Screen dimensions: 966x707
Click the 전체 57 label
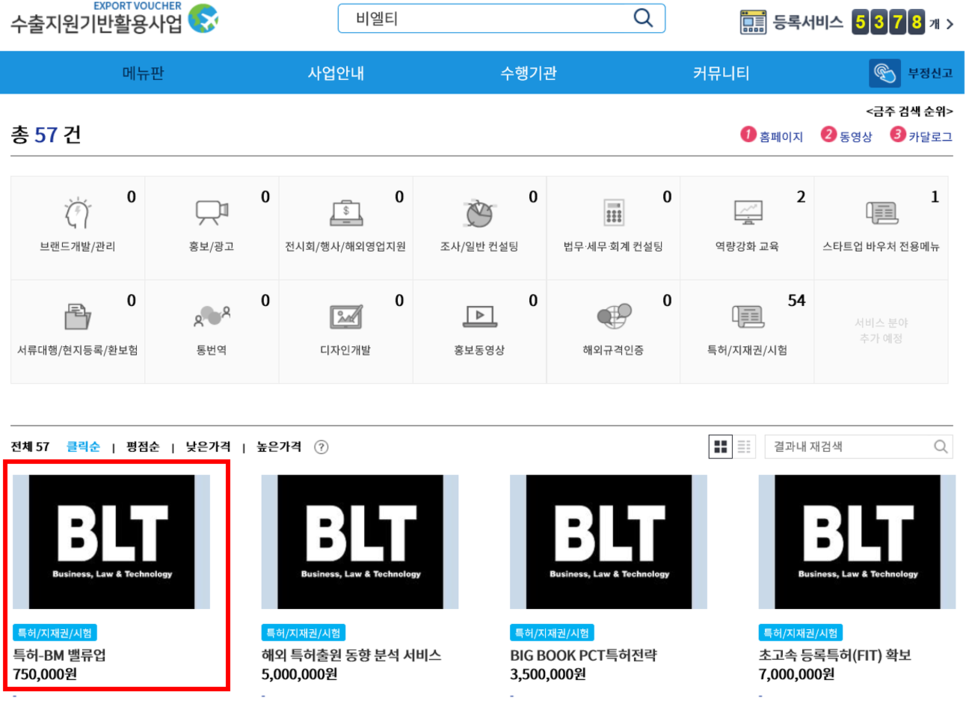30,446
